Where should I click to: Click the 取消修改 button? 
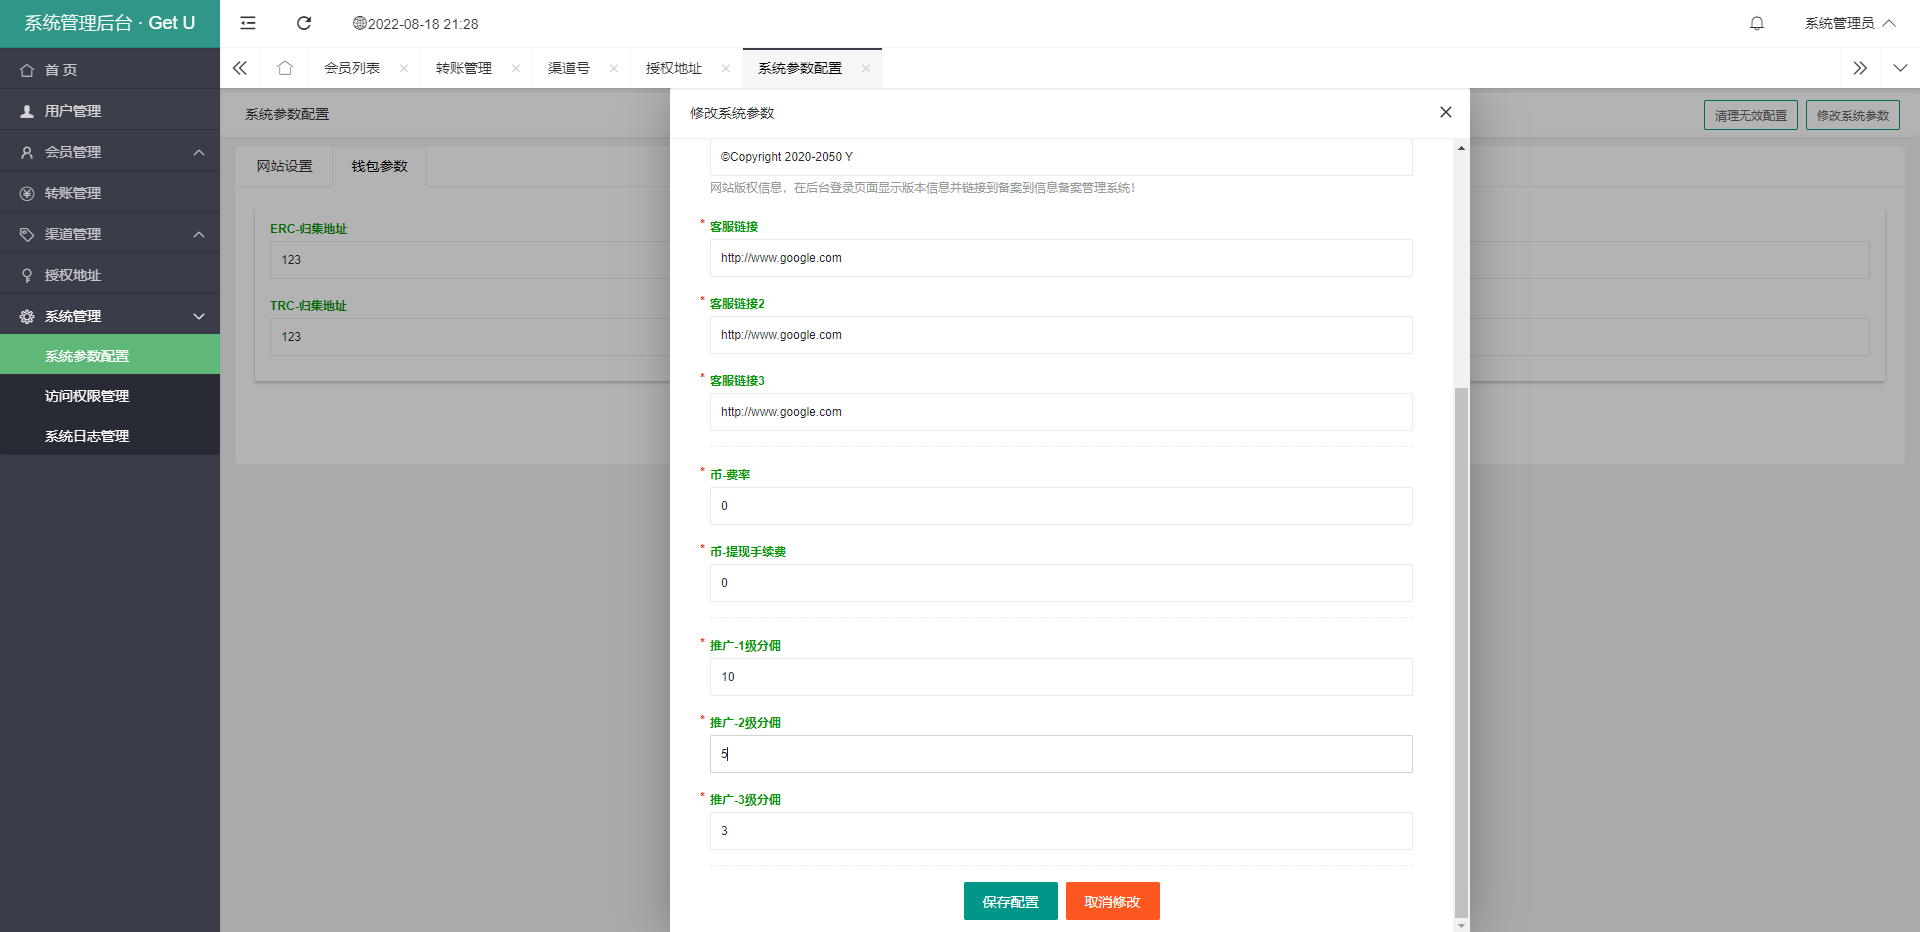point(1112,901)
